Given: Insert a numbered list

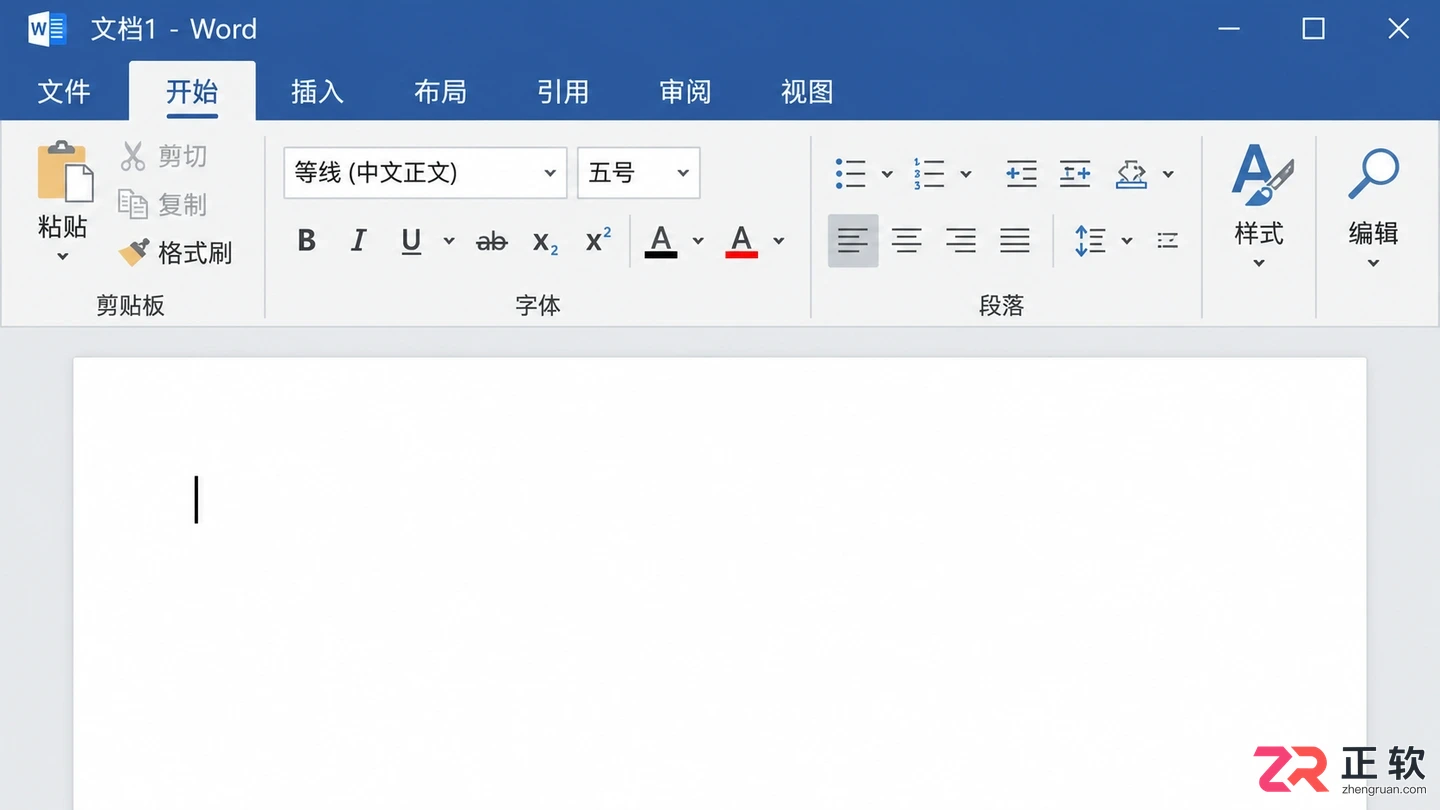Looking at the screenshot, I should click(x=929, y=173).
